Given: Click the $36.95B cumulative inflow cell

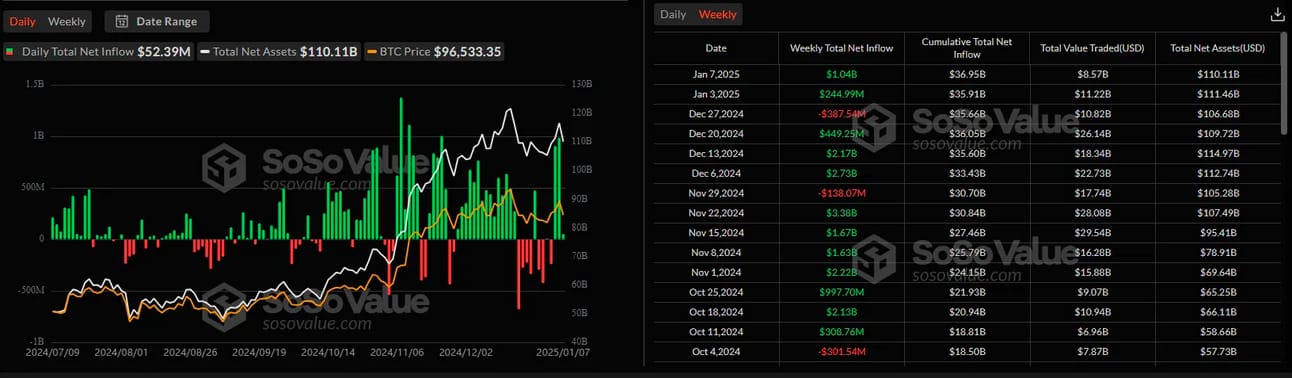Looking at the screenshot, I should [967, 74].
